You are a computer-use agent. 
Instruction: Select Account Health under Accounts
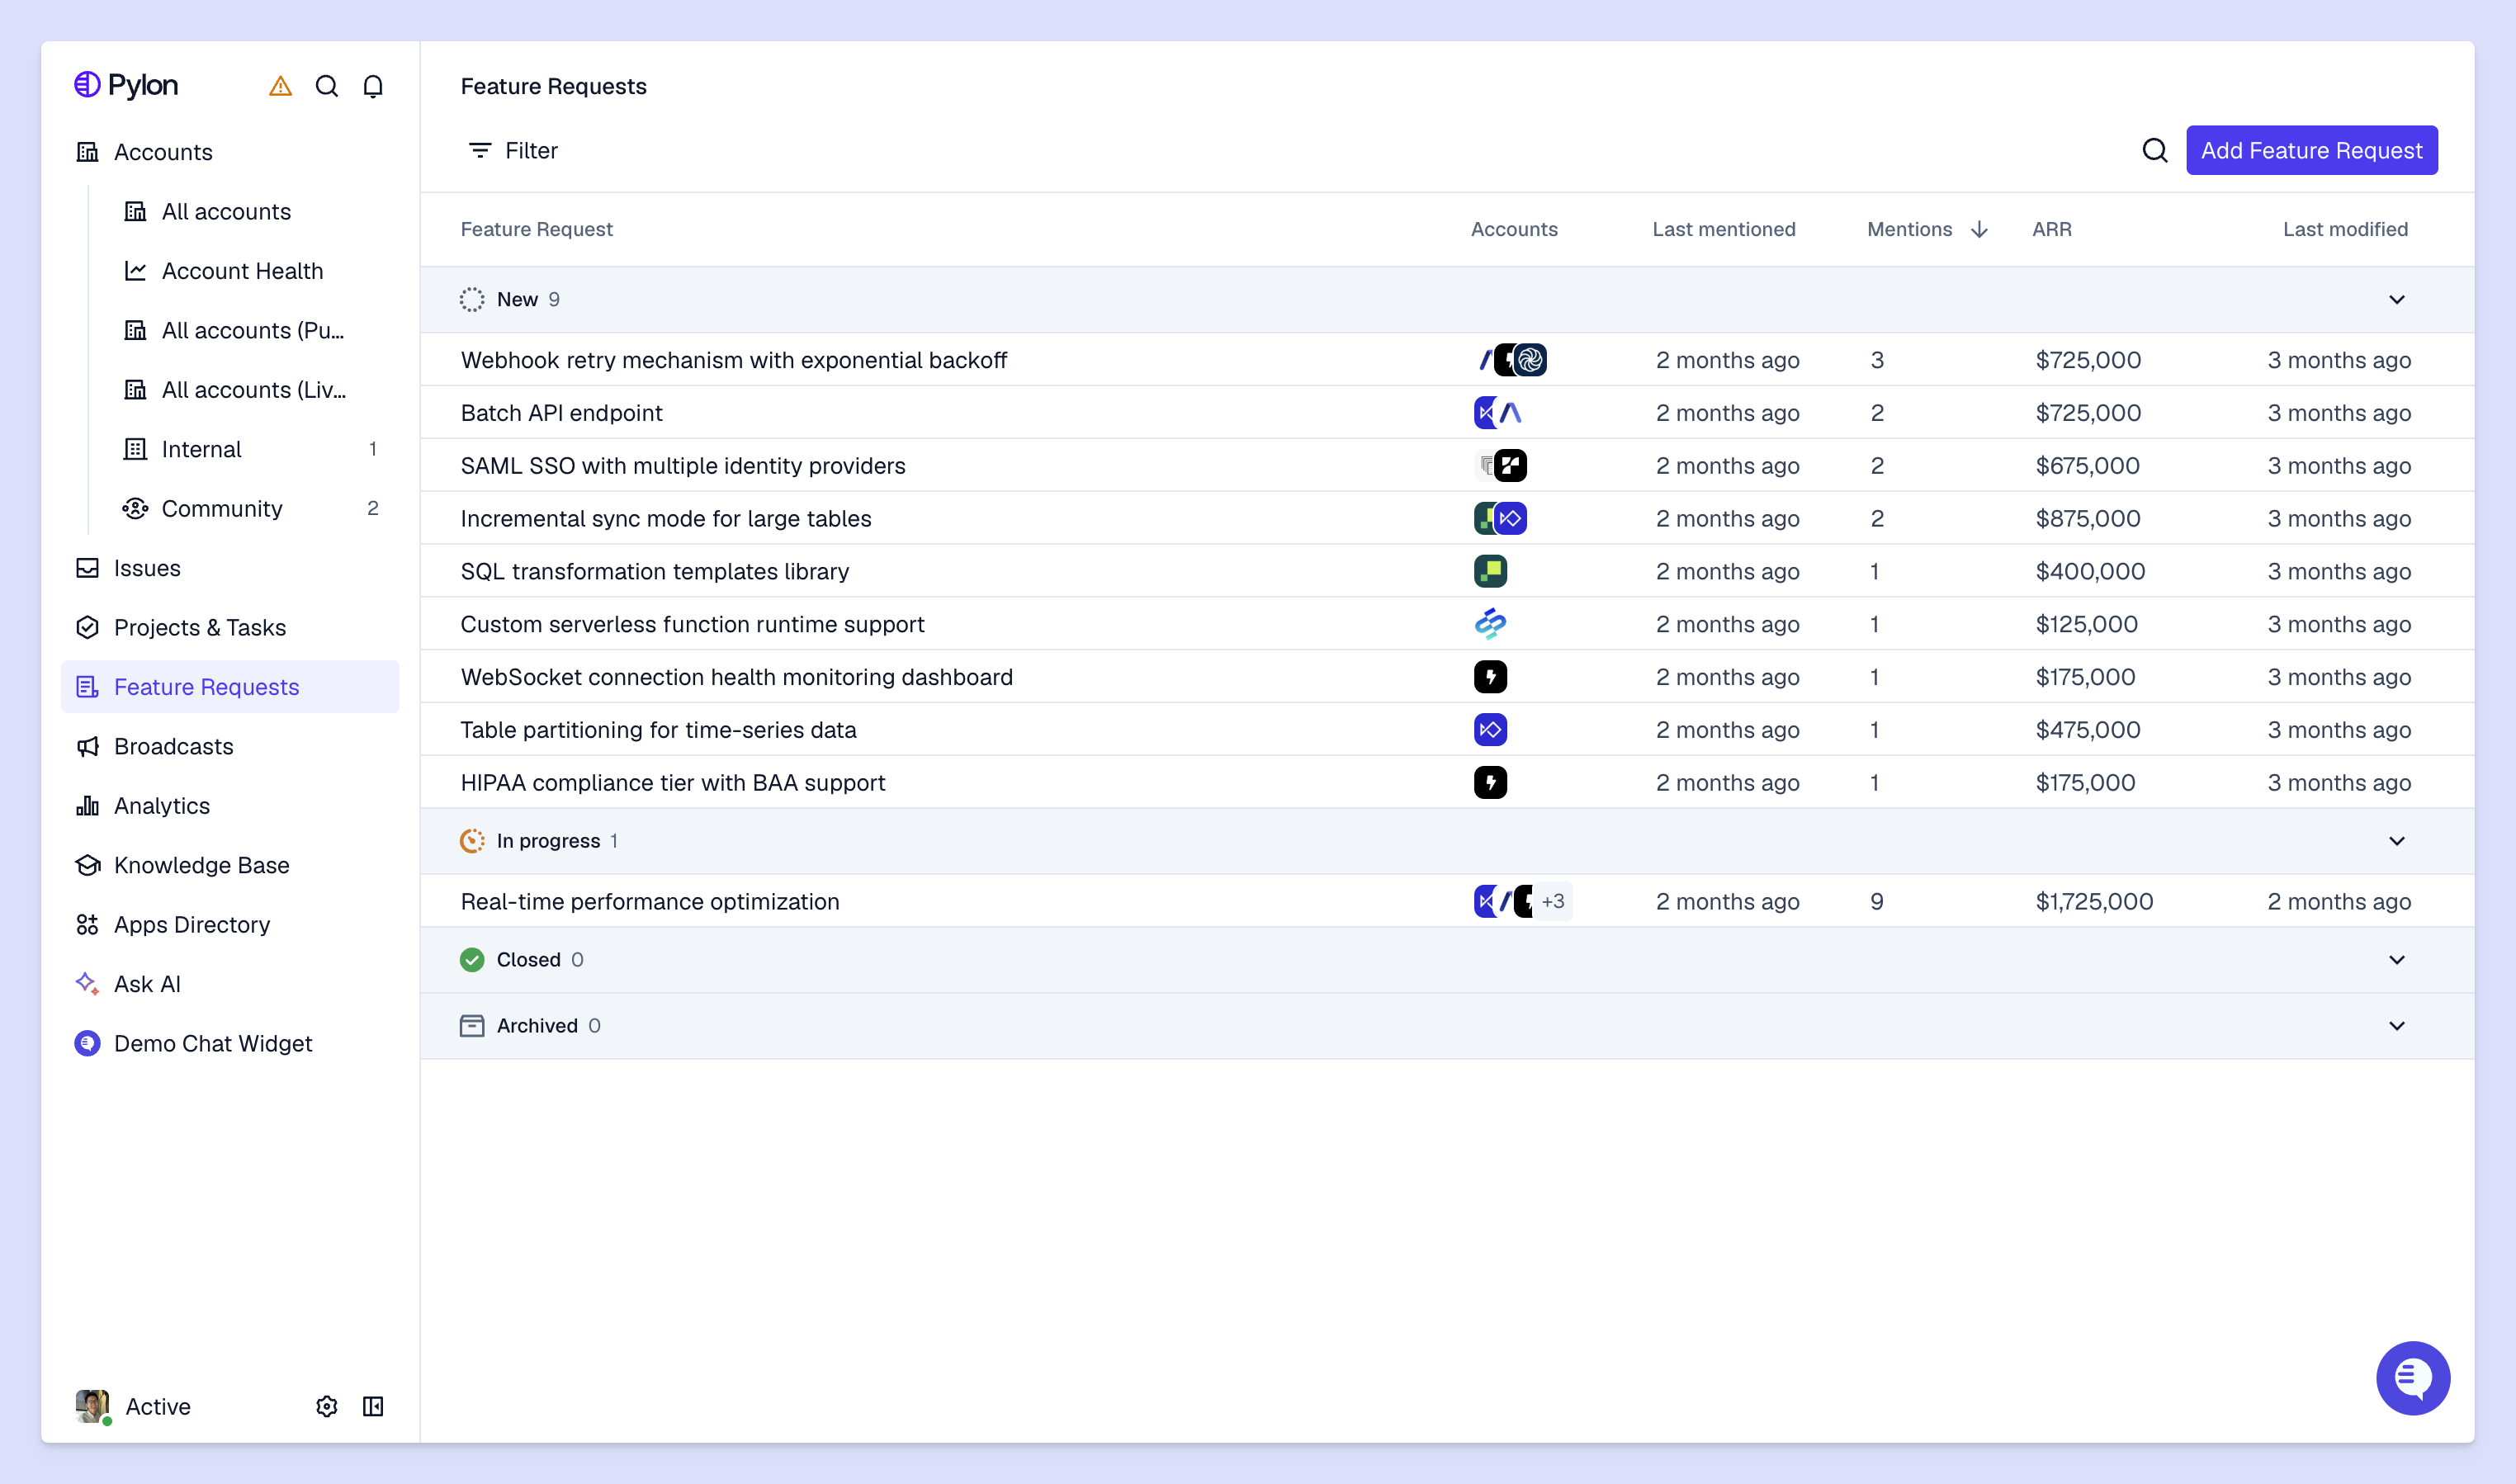click(x=242, y=271)
